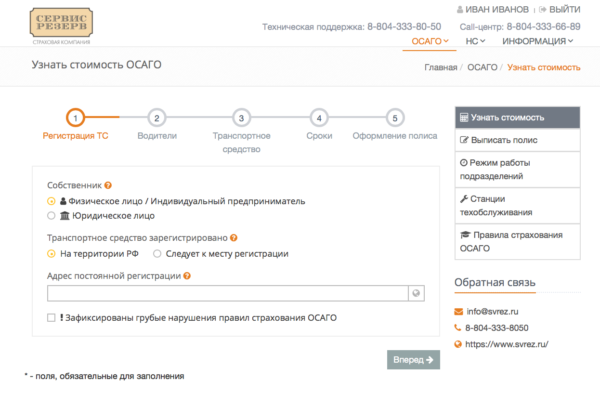Open Правила страхования ОСАГО sidebar item

[x=517, y=241]
